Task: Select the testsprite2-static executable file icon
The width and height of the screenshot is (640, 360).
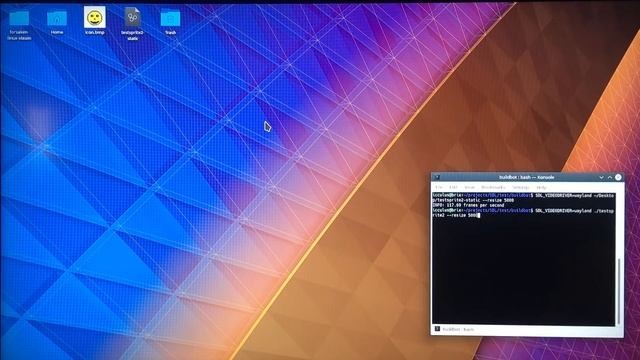Action: (x=132, y=24)
